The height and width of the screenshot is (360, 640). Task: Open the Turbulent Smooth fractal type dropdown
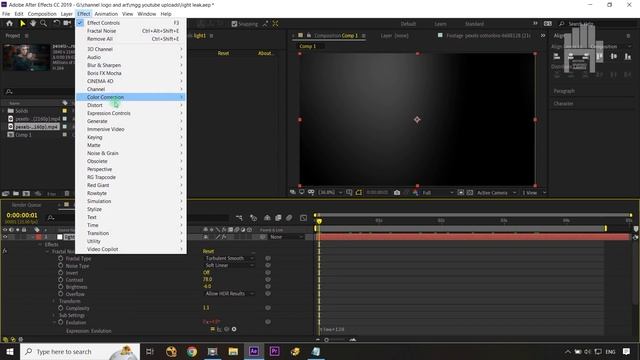pos(229,258)
